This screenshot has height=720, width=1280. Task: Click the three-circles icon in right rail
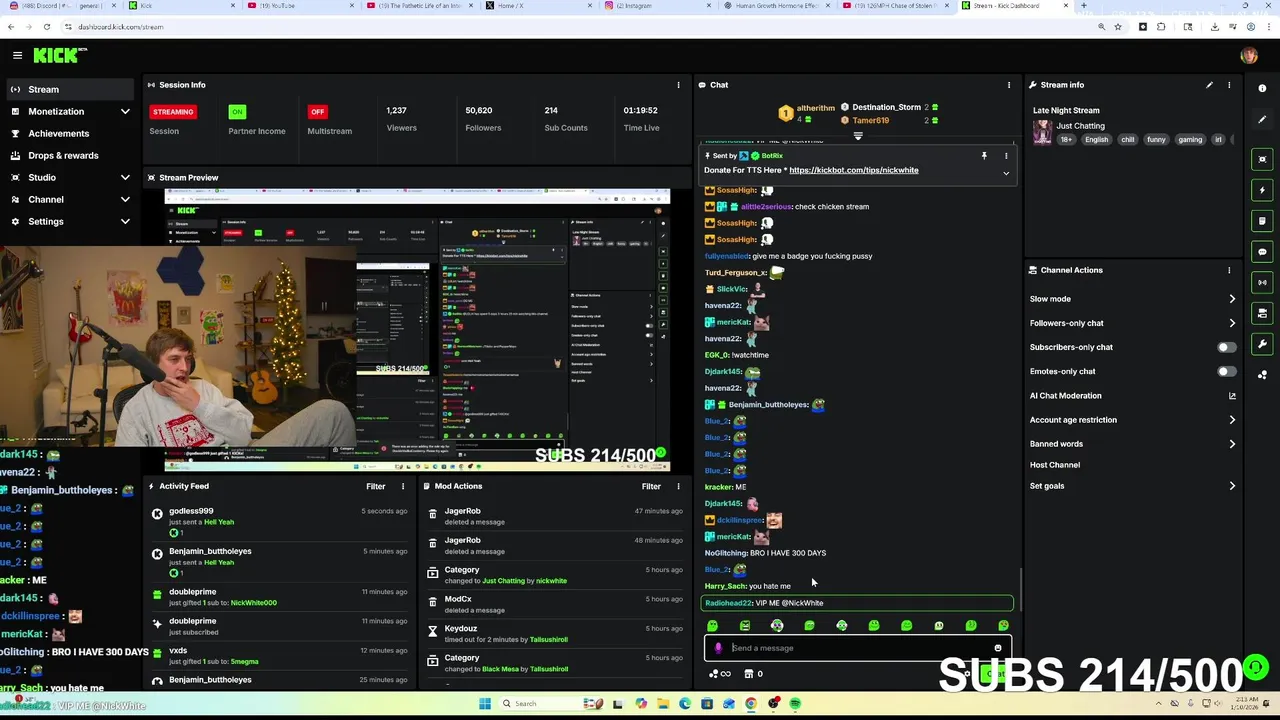1262,376
